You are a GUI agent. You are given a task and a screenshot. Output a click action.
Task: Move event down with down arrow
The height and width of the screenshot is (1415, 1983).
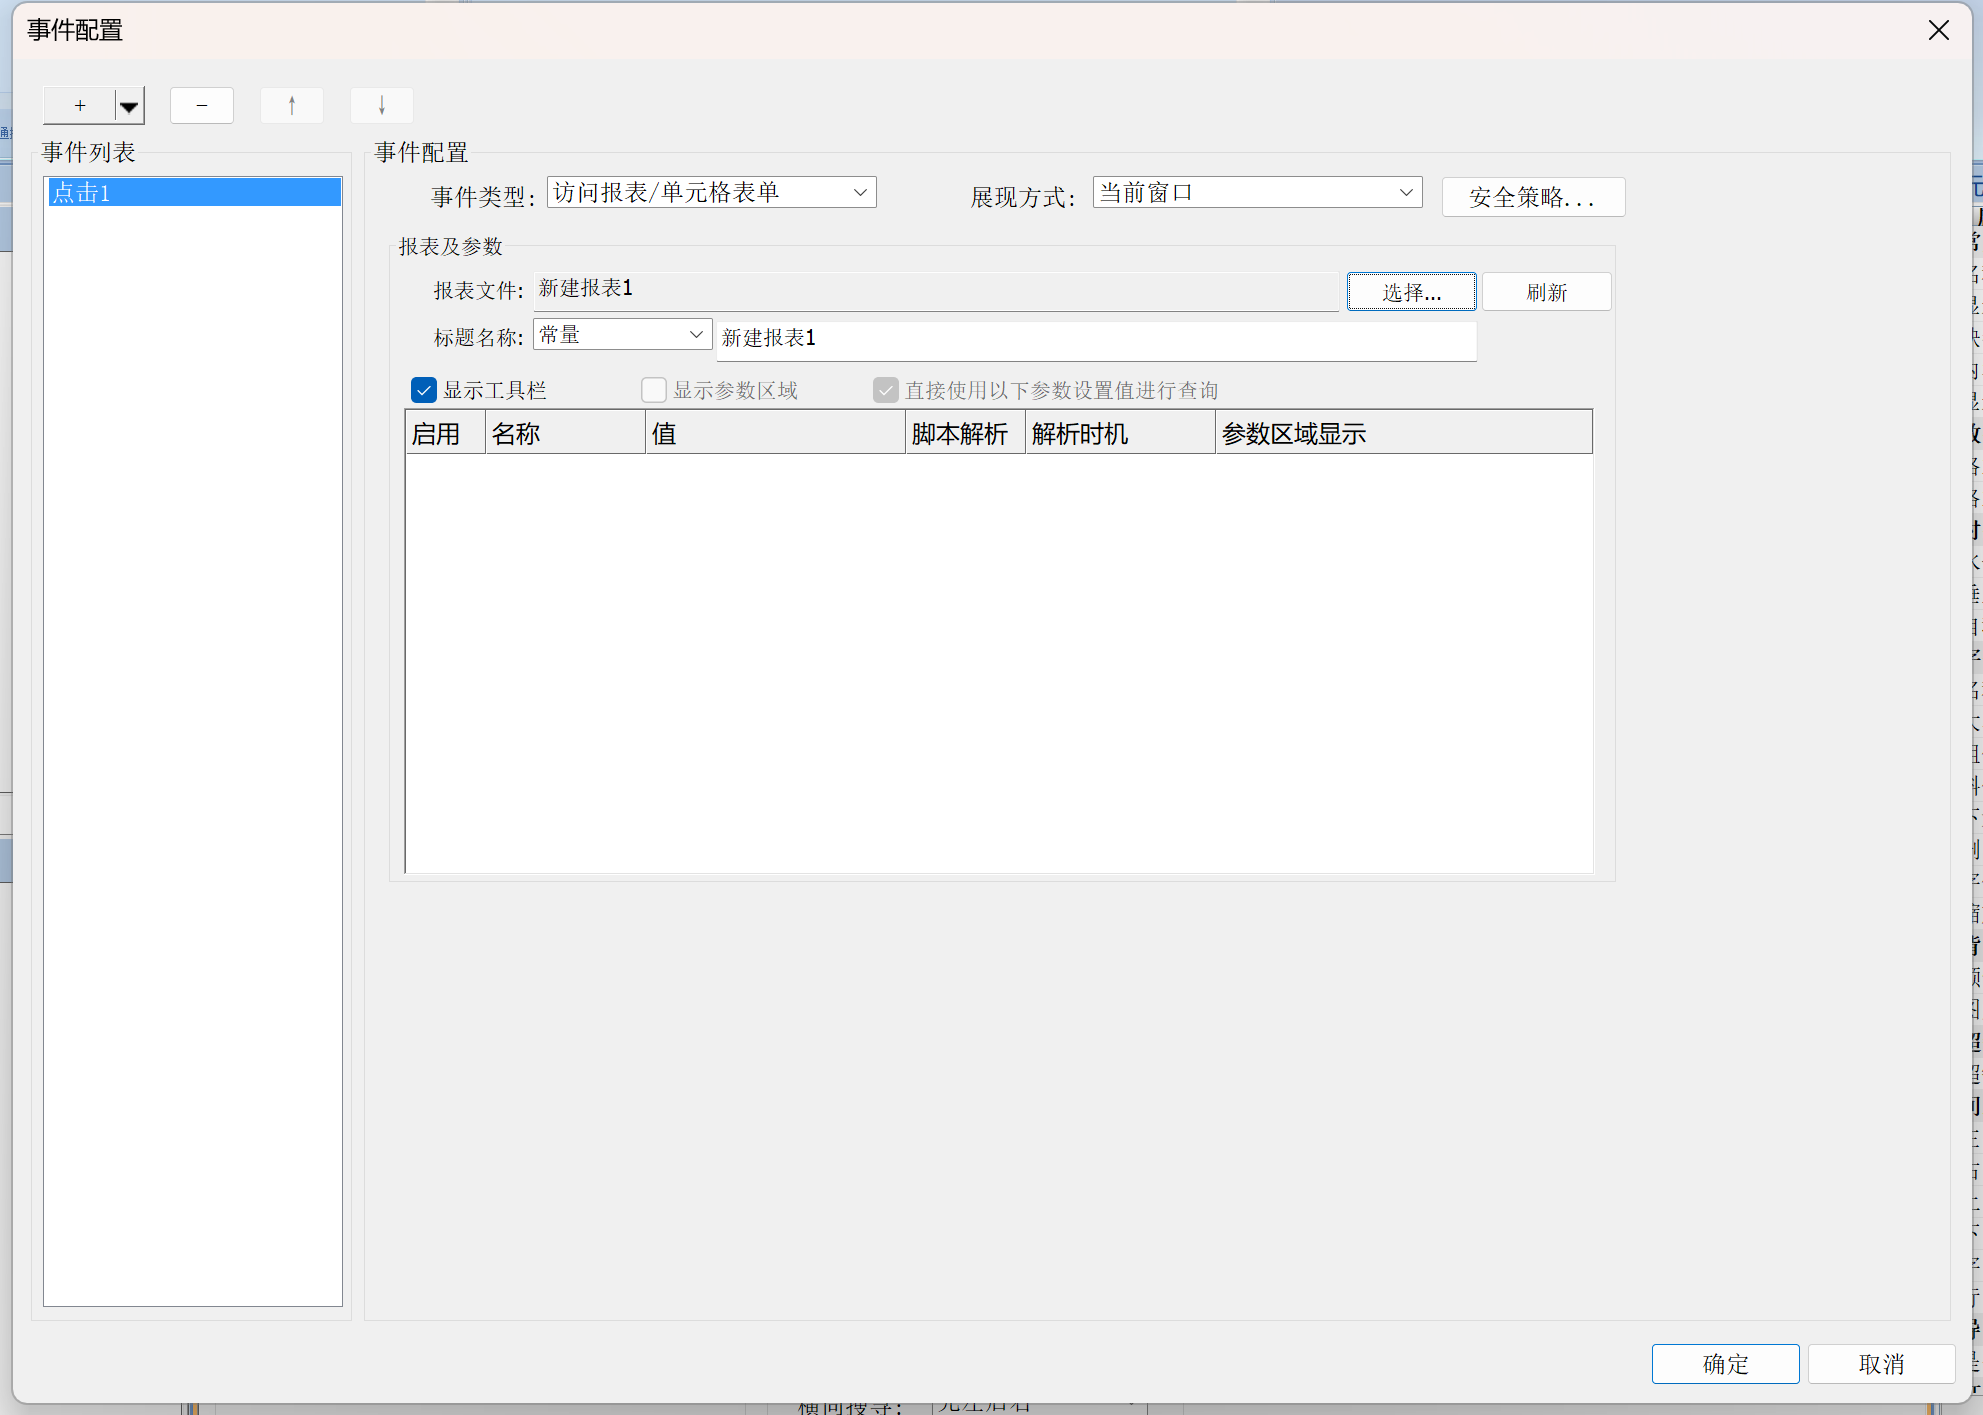(x=382, y=106)
